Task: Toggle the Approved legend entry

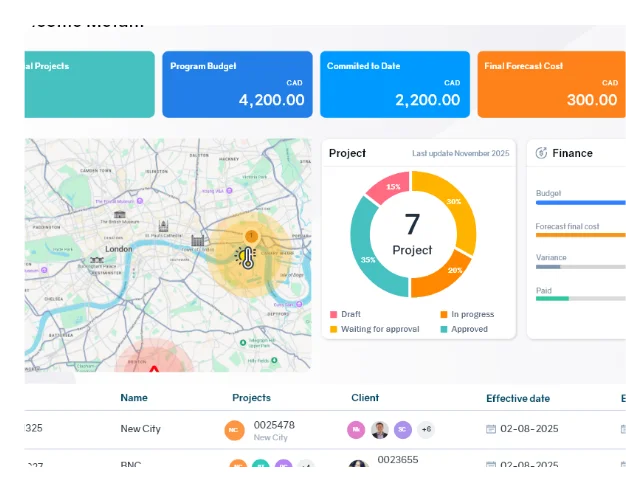Action: click(x=464, y=329)
